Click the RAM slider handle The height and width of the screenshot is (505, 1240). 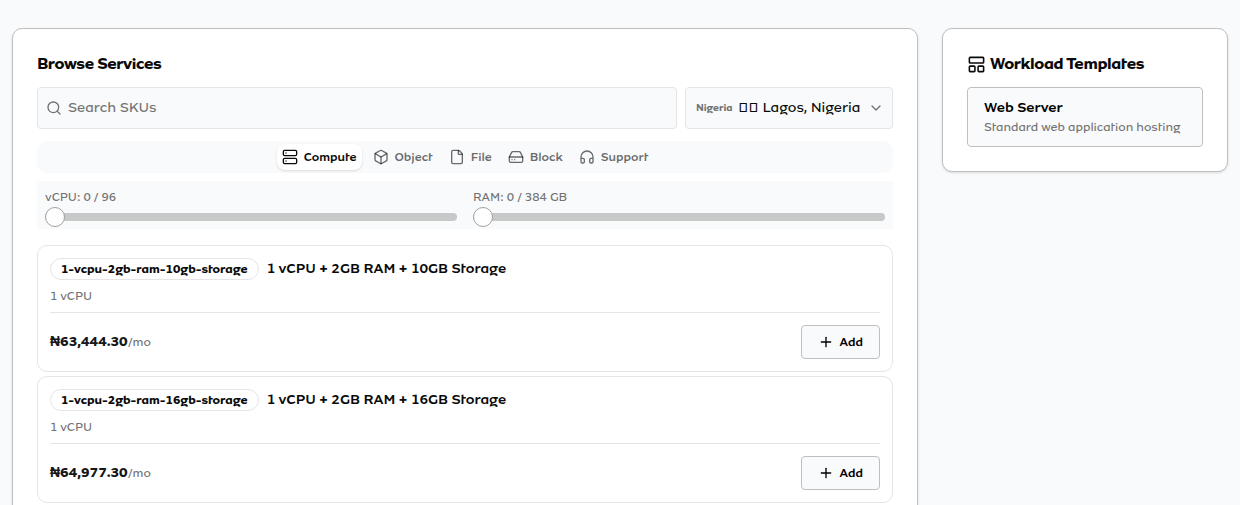click(483, 217)
